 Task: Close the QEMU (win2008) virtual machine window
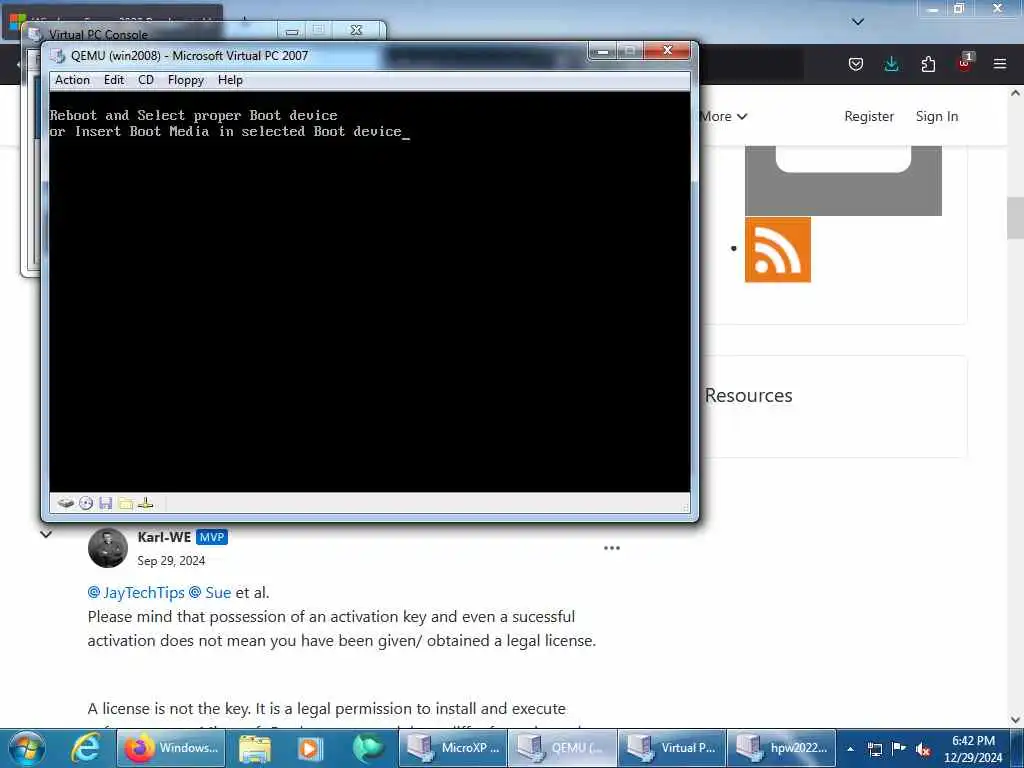coord(667,50)
